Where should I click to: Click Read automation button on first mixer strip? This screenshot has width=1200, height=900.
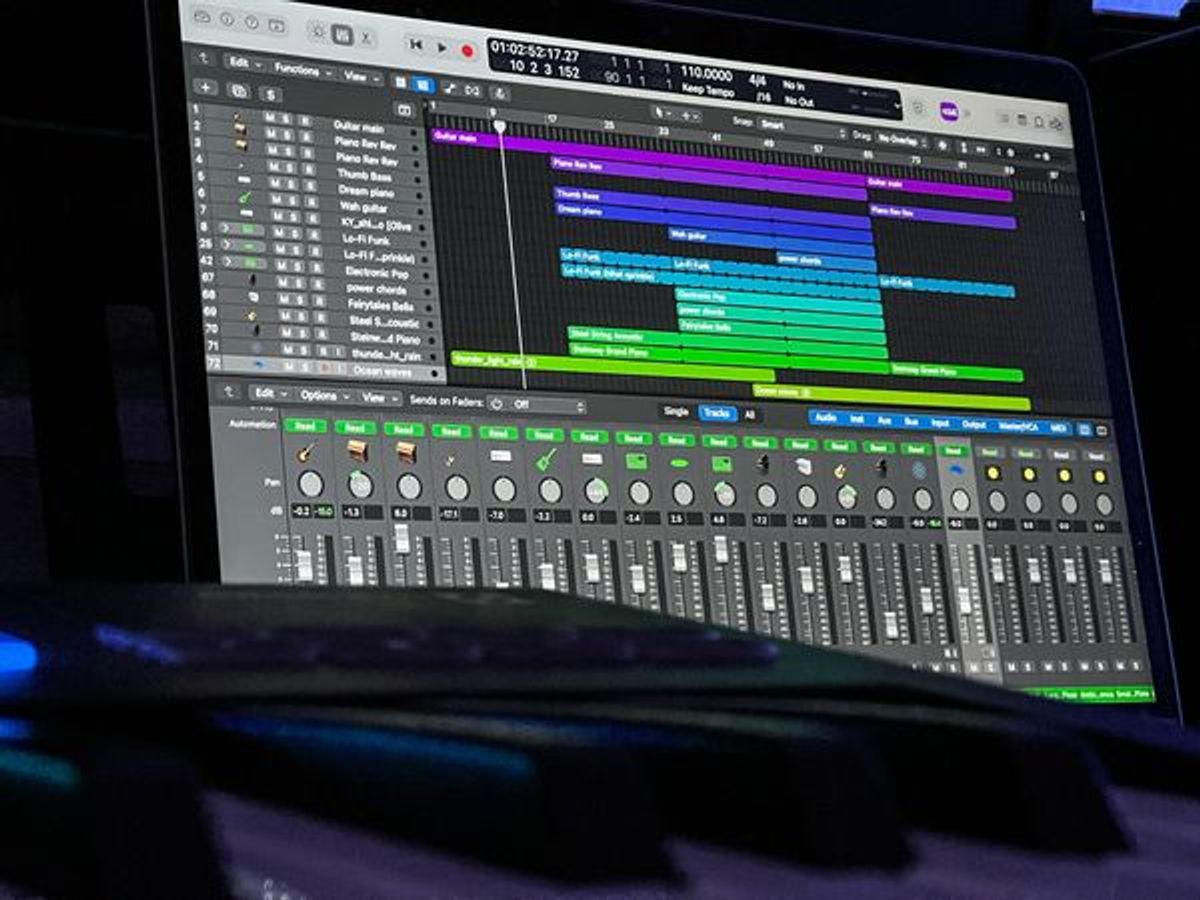click(305, 426)
